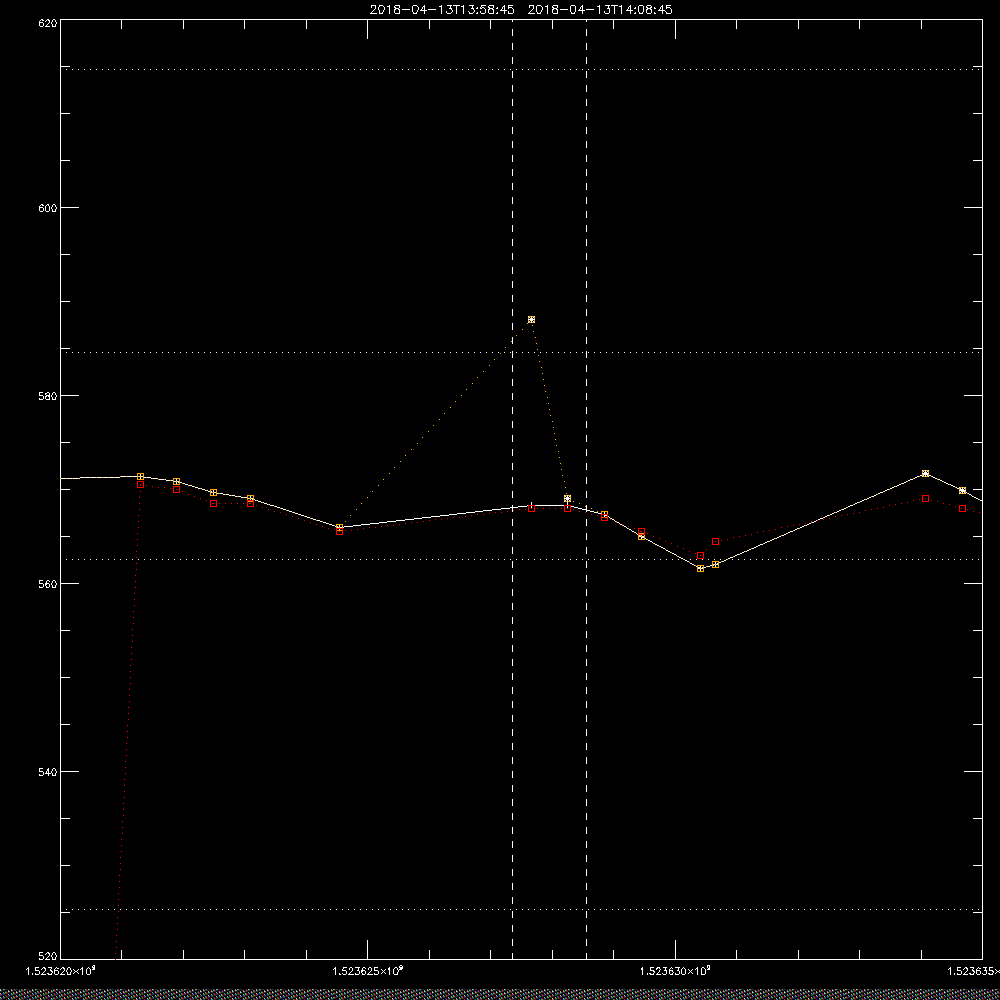This screenshot has height=1000, width=1000.
Task: Click the 580 y-axis label
Action: 48,395
